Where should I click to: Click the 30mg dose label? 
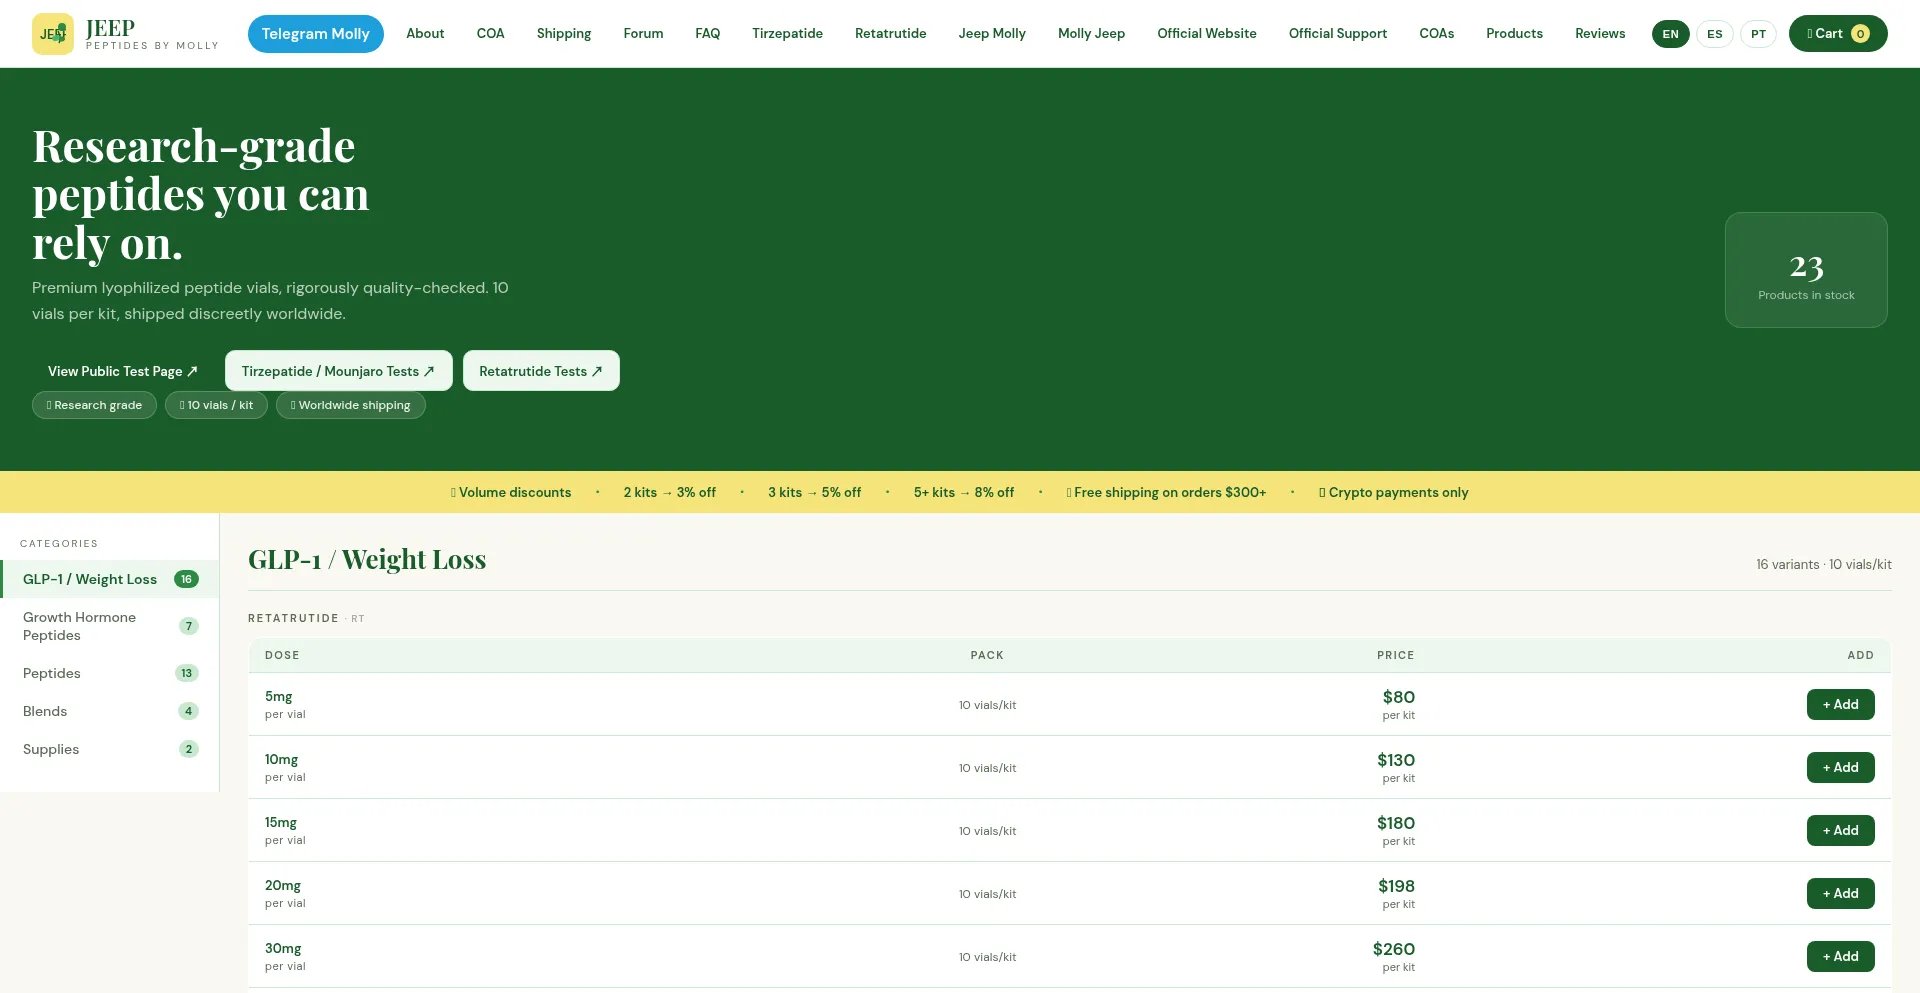pyautogui.click(x=283, y=948)
